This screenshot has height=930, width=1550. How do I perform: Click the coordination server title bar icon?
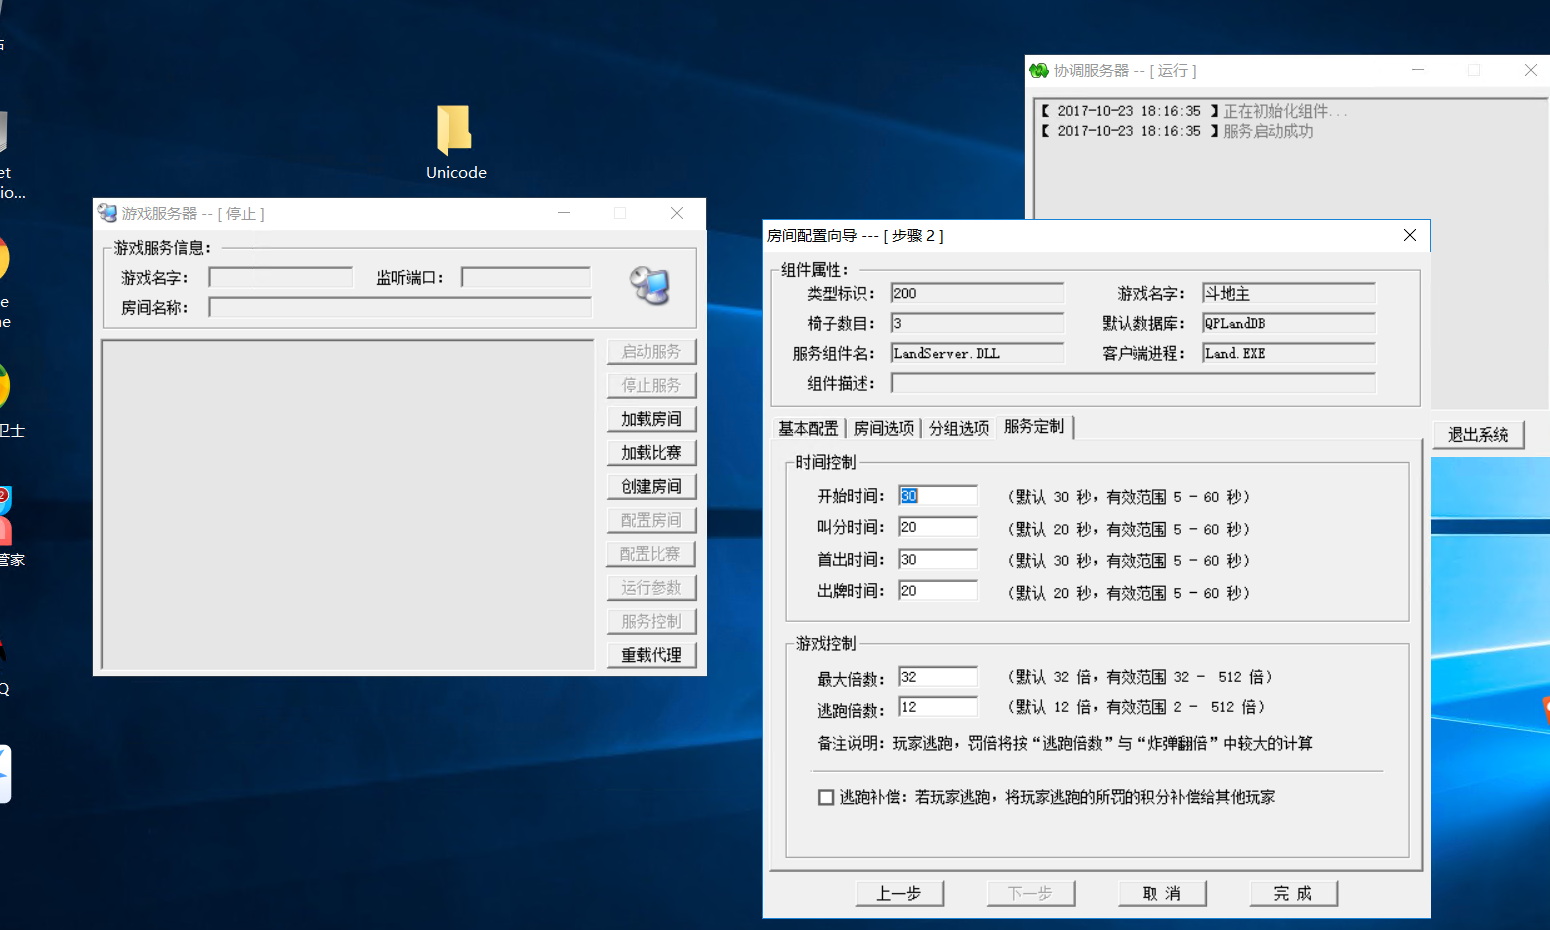[1039, 71]
